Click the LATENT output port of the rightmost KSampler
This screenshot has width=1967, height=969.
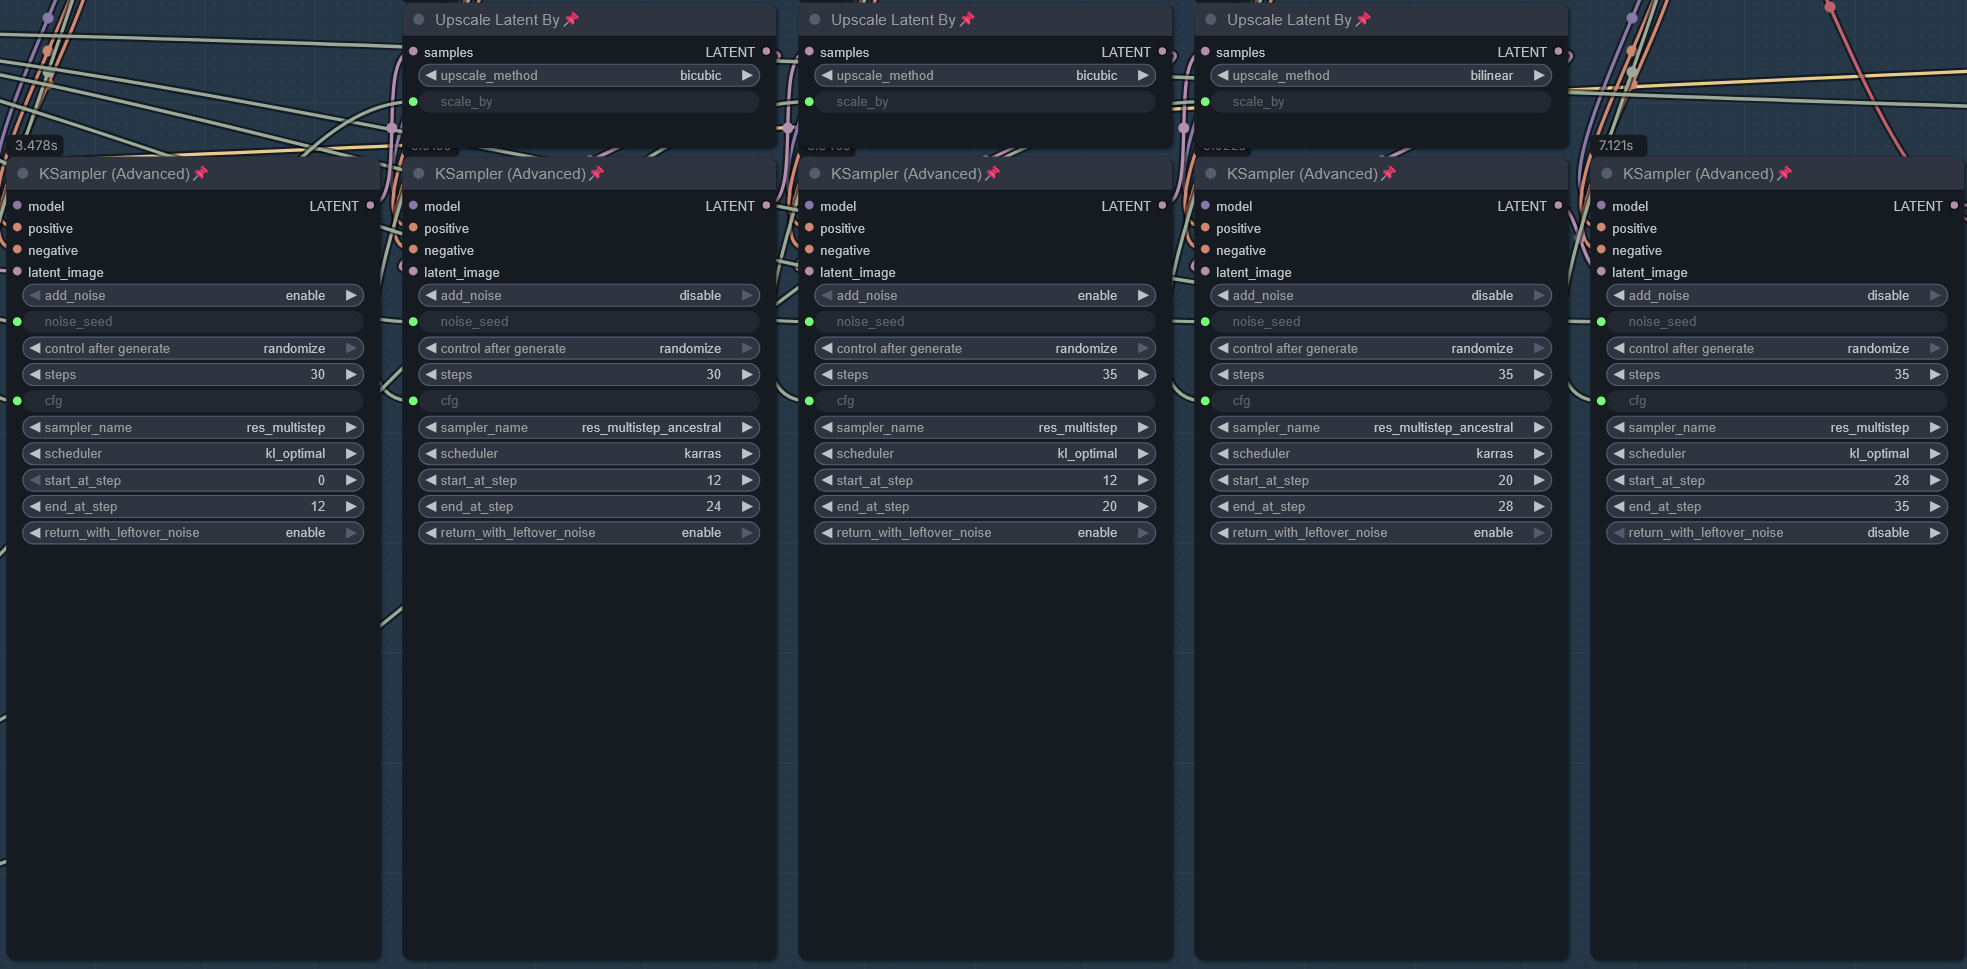pyautogui.click(x=1954, y=206)
